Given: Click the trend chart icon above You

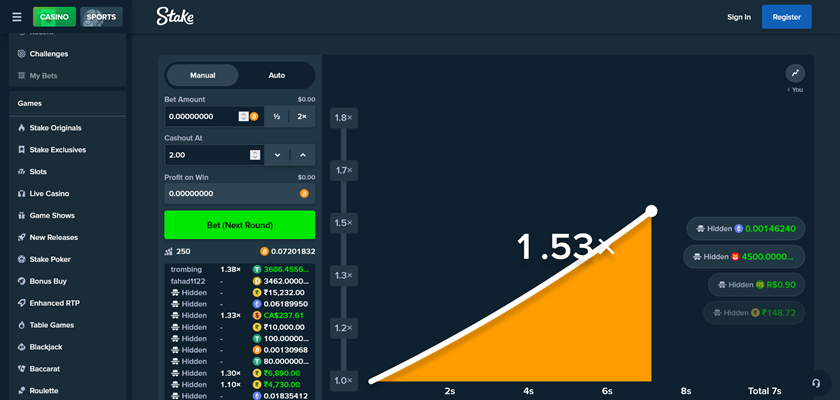Looking at the screenshot, I should point(795,73).
